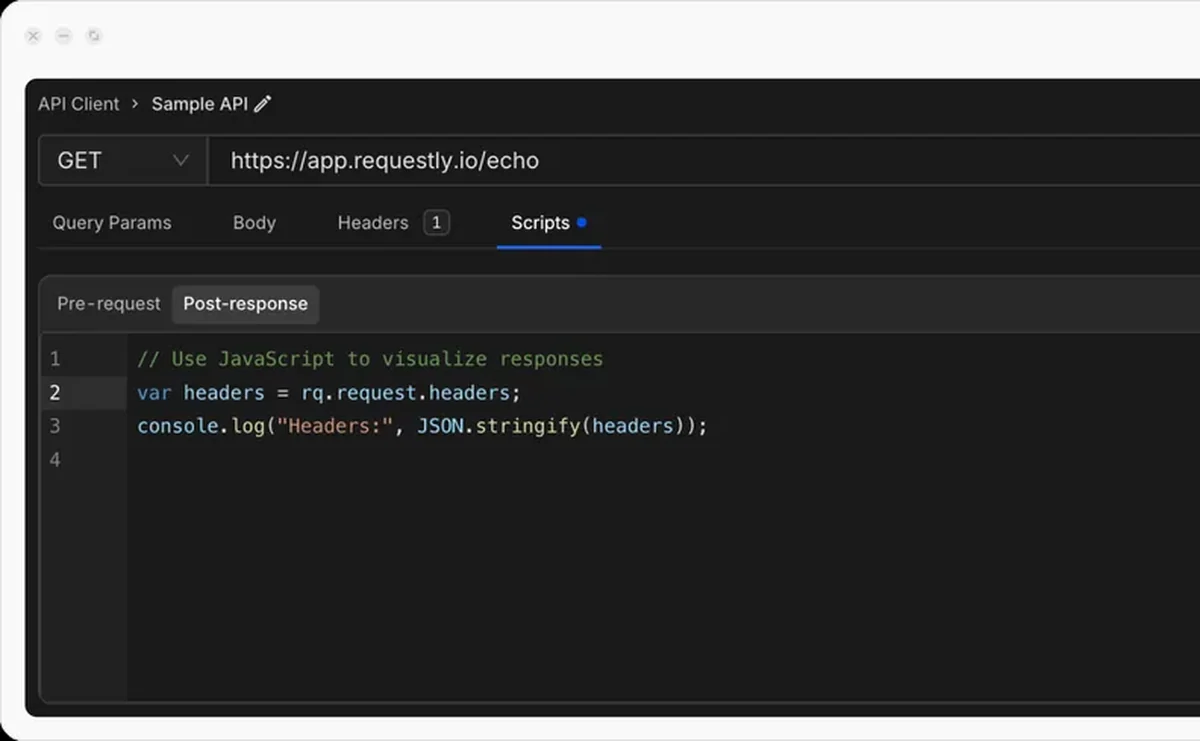Screen dimensions: 1200x741
Task: Click the URL field with app.requestly.io/echo
Action: pyautogui.click(x=704, y=161)
